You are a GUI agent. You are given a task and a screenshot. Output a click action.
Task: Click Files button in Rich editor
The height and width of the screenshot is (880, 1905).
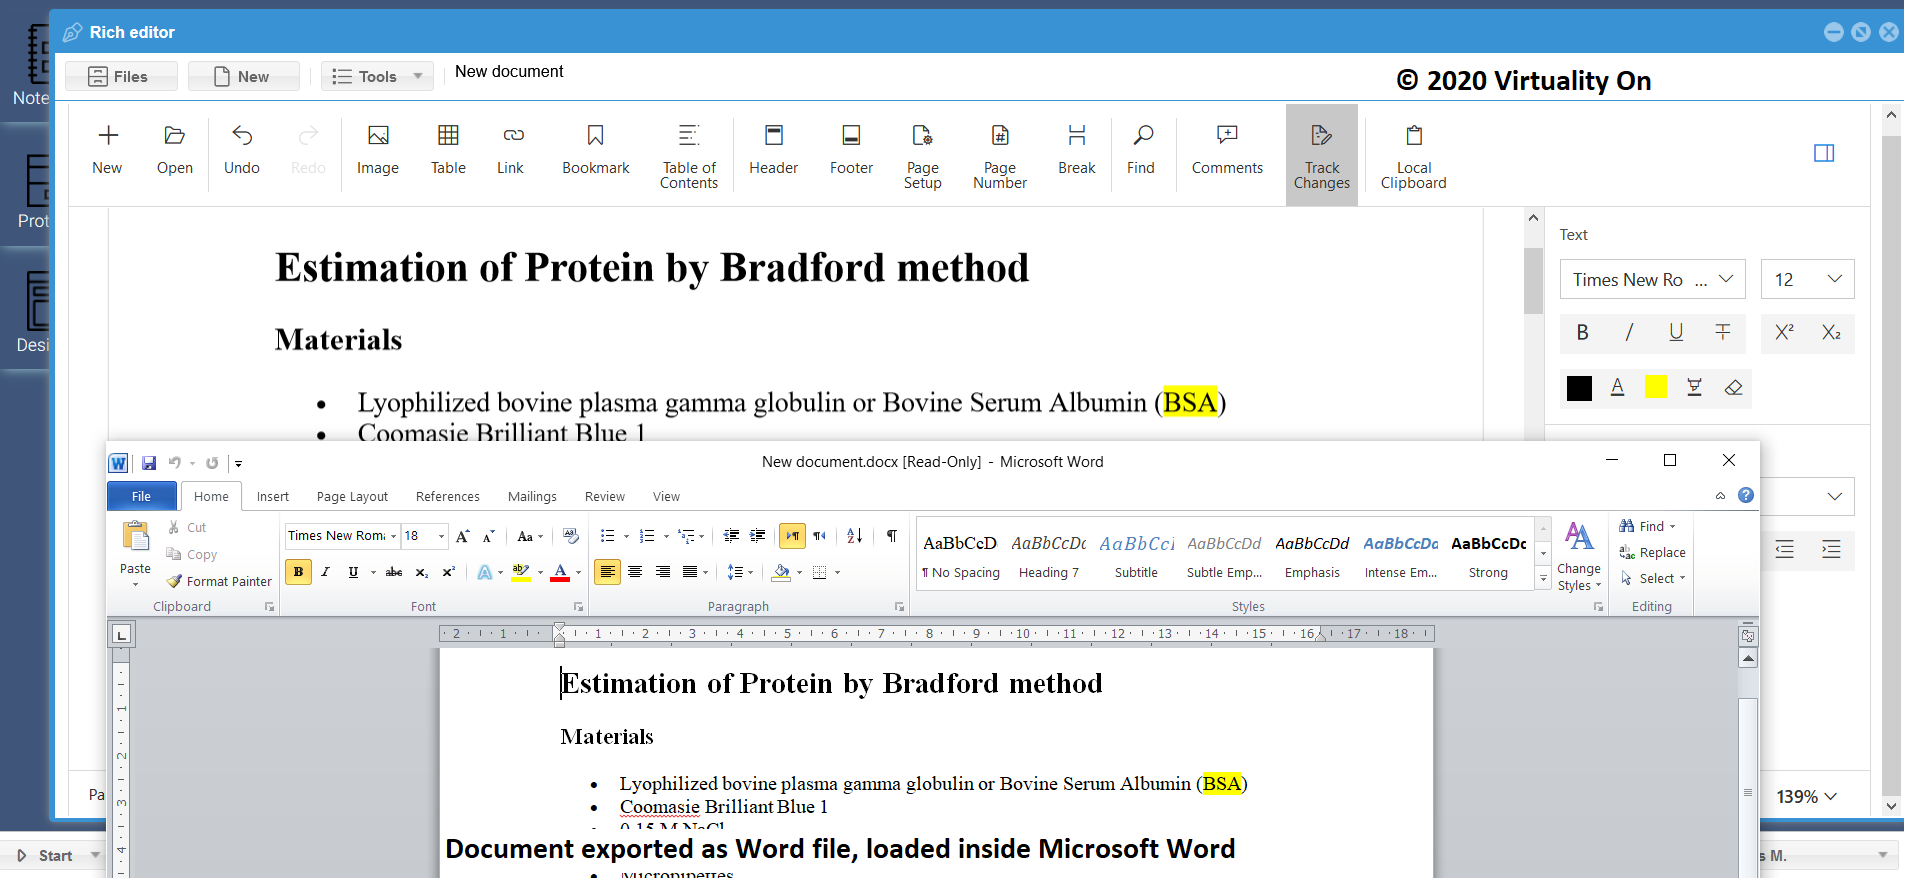tap(121, 76)
